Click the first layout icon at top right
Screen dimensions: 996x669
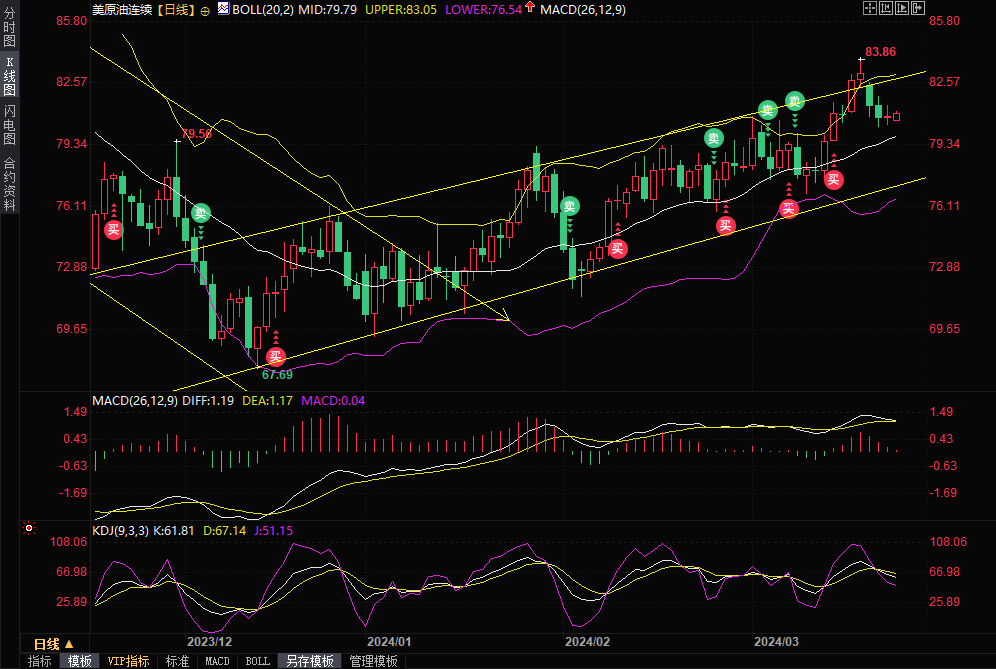[868, 8]
